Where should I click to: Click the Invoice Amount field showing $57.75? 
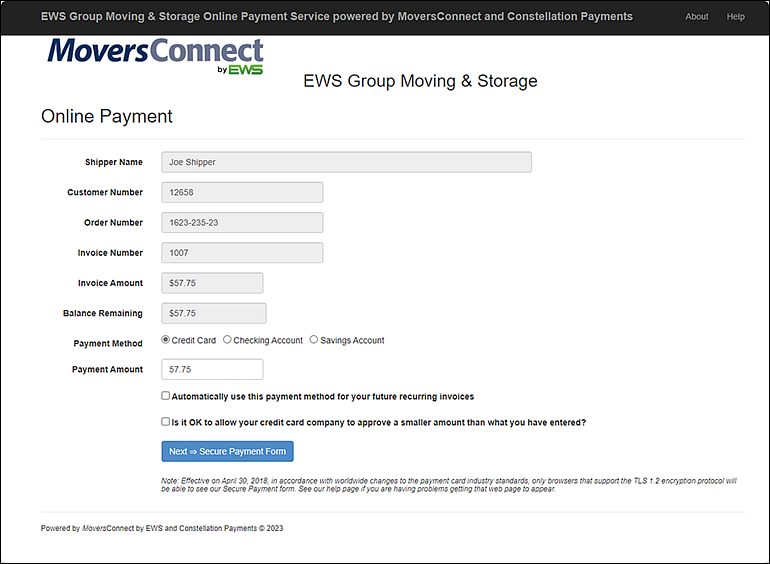coord(212,283)
